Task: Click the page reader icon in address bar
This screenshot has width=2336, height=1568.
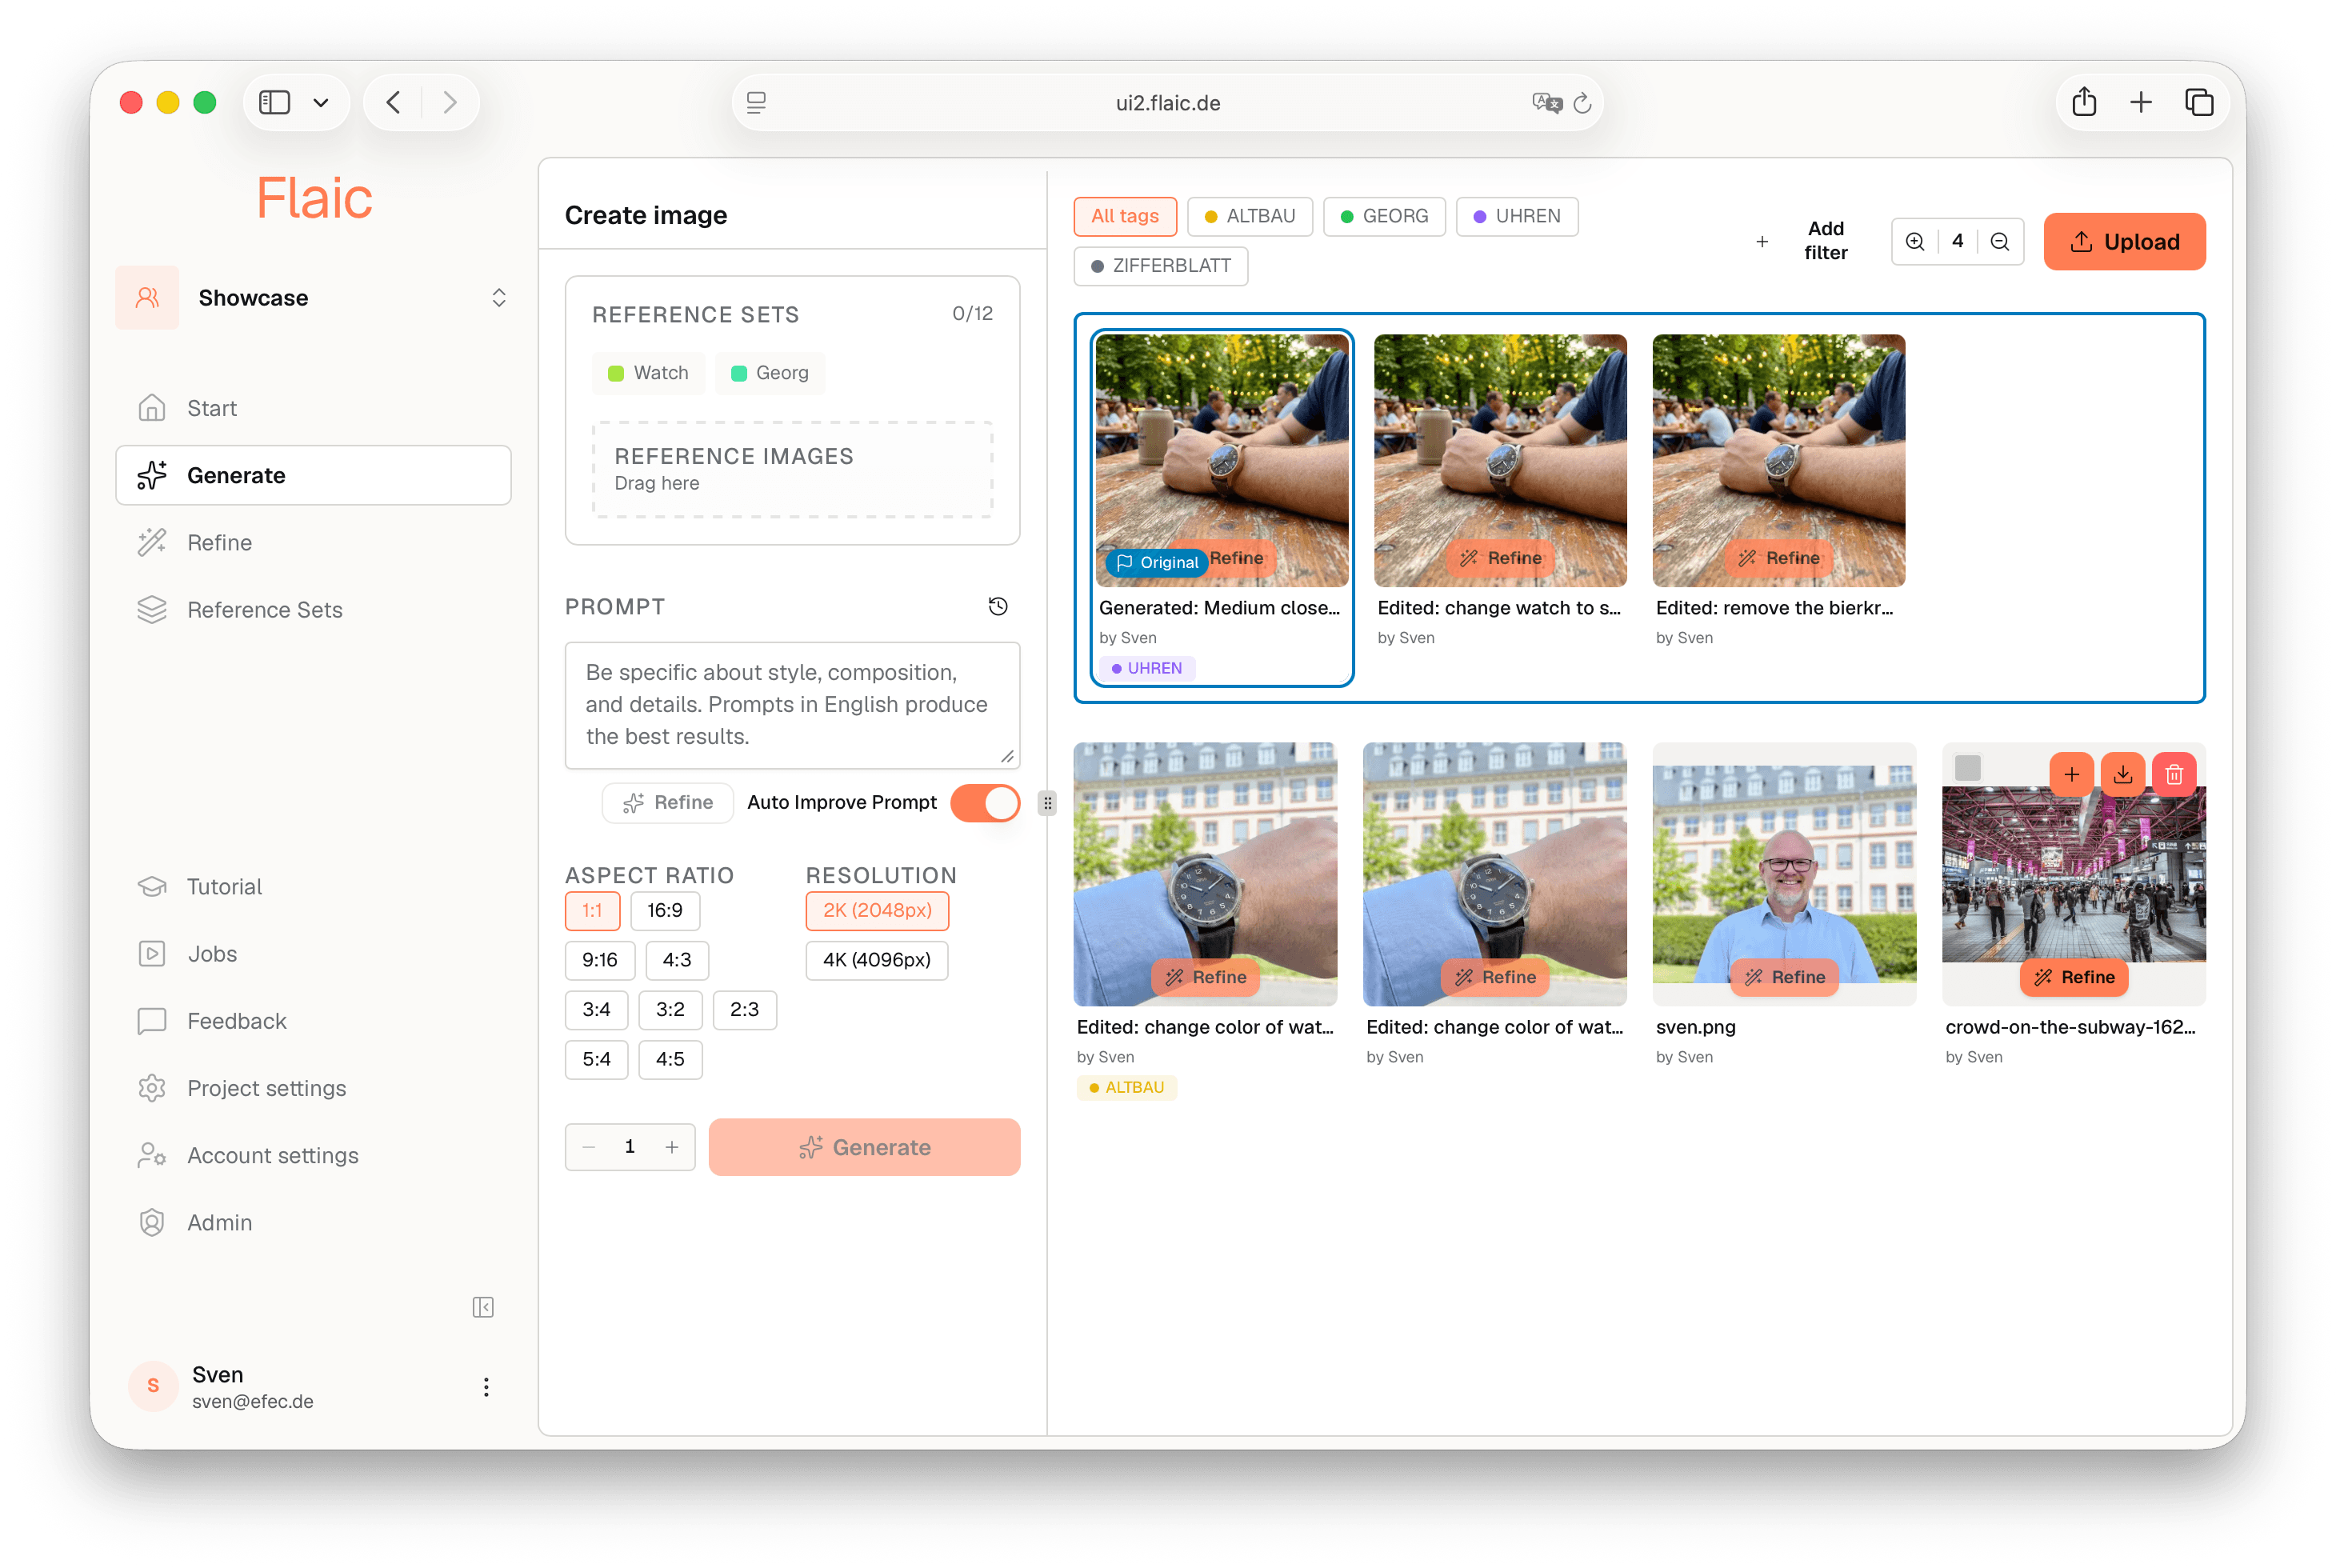Action: 757,103
